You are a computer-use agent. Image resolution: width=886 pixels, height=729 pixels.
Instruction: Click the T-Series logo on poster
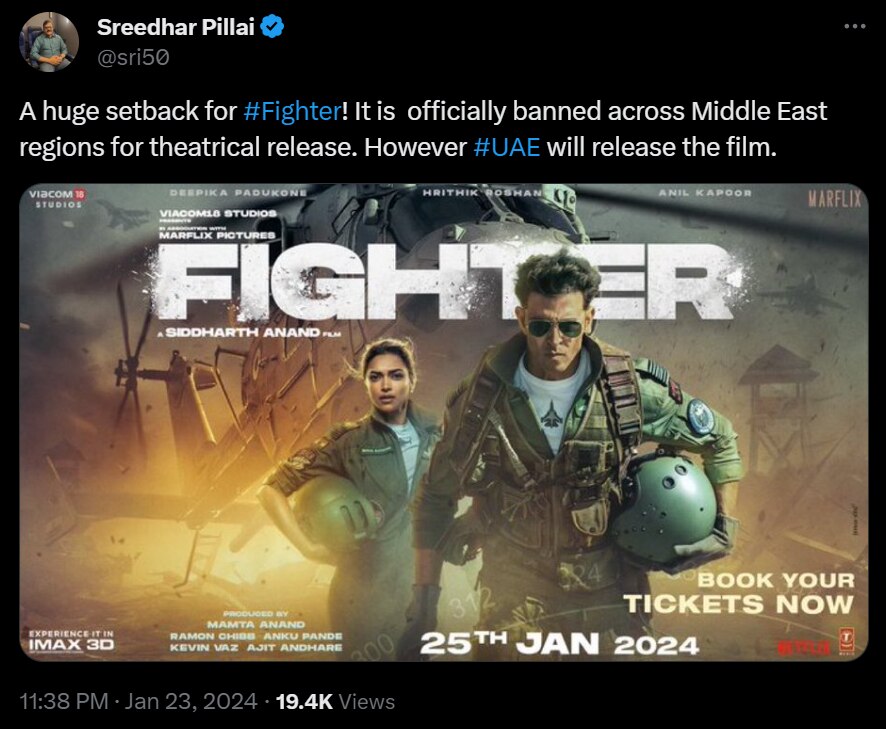(x=846, y=641)
